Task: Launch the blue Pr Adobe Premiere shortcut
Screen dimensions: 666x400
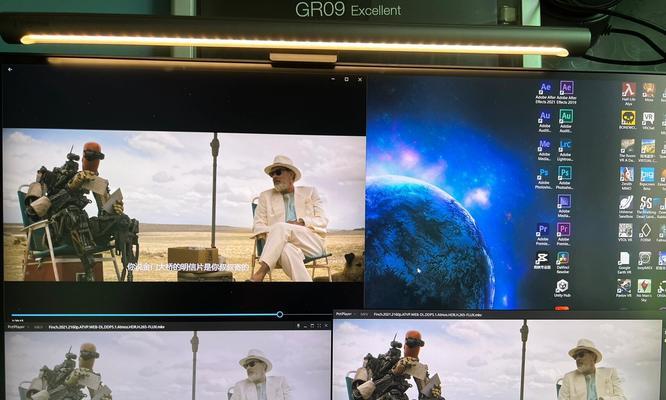Action: click(x=543, y=234)
